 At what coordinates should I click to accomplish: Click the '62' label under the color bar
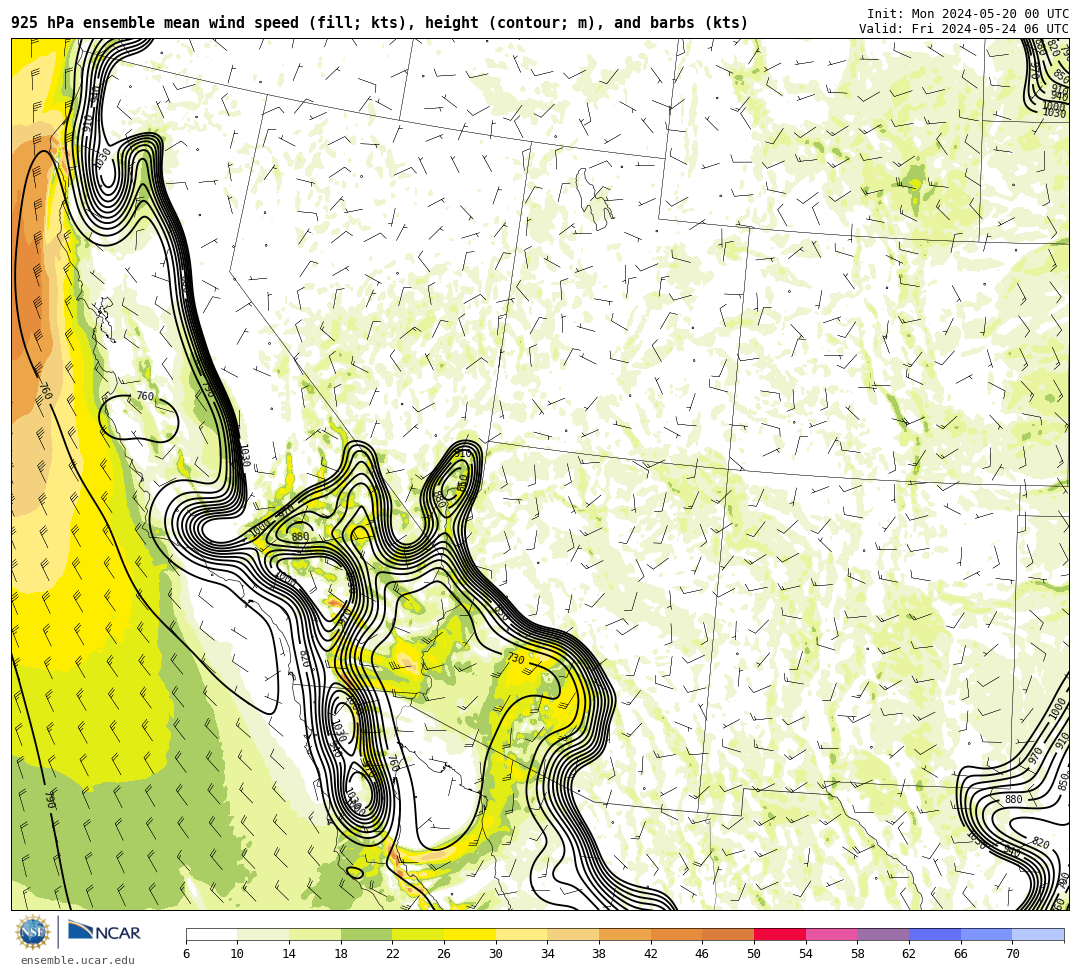coord(909,954)
